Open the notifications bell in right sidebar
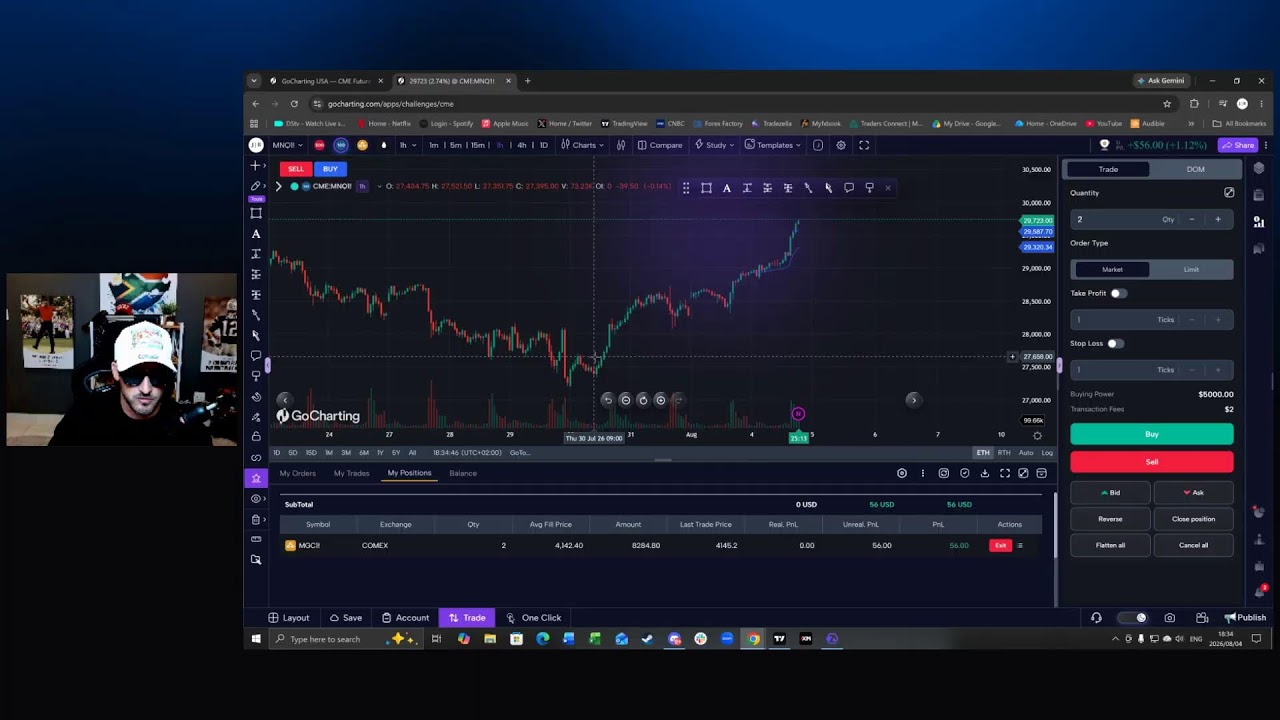Viewport: 1280px width, 720px height. tap(1260, 592)
